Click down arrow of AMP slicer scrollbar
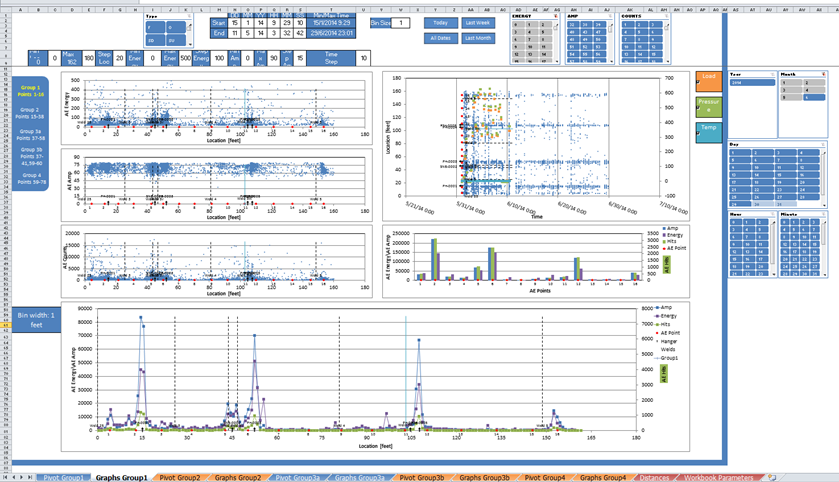 pyautogui.click(x=612, y=62)
